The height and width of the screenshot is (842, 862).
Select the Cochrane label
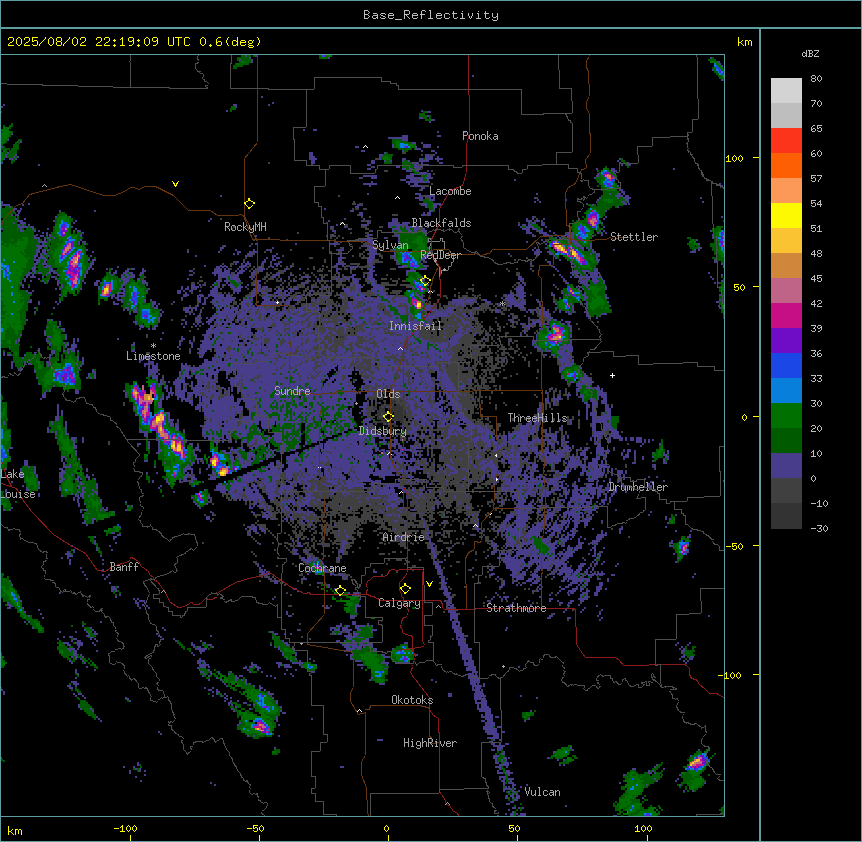(x=322, y=568)
